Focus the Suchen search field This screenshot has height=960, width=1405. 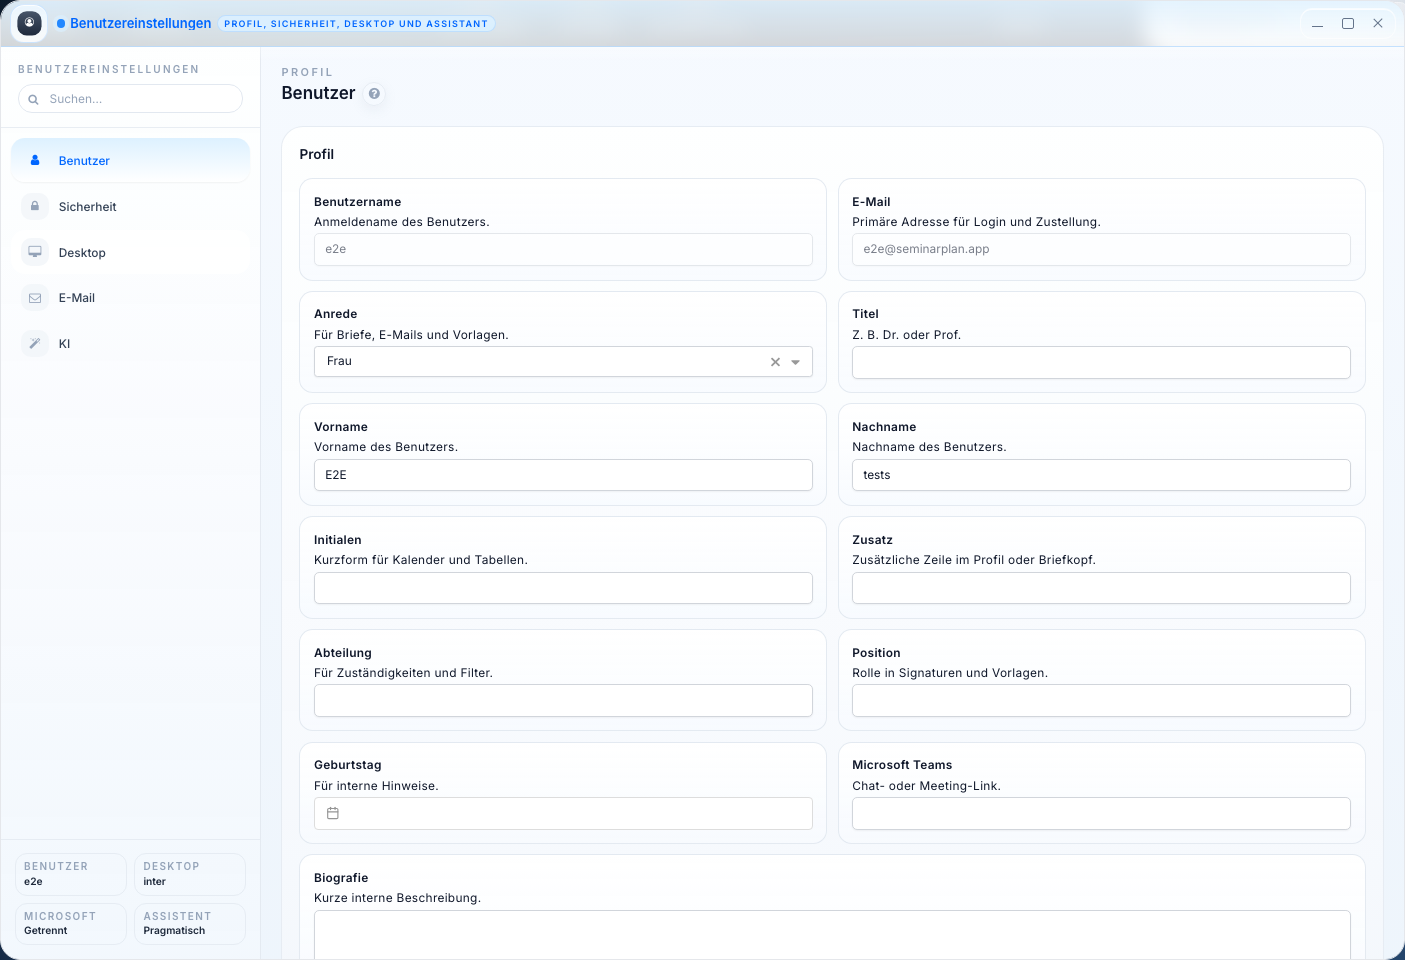[x=140, y=99]
